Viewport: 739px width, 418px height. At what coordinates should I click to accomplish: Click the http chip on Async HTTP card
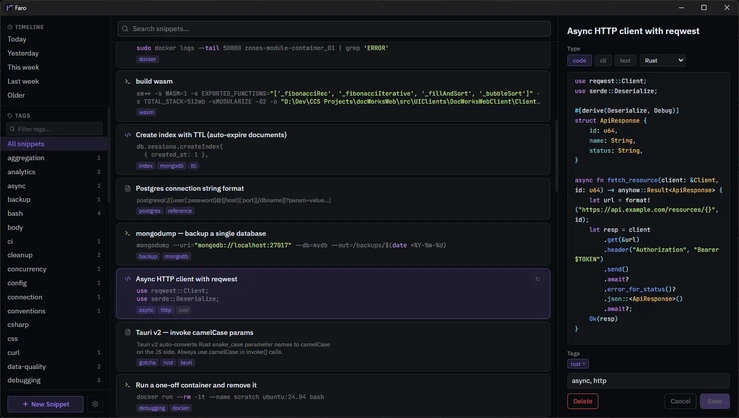[x=166, y=310]
